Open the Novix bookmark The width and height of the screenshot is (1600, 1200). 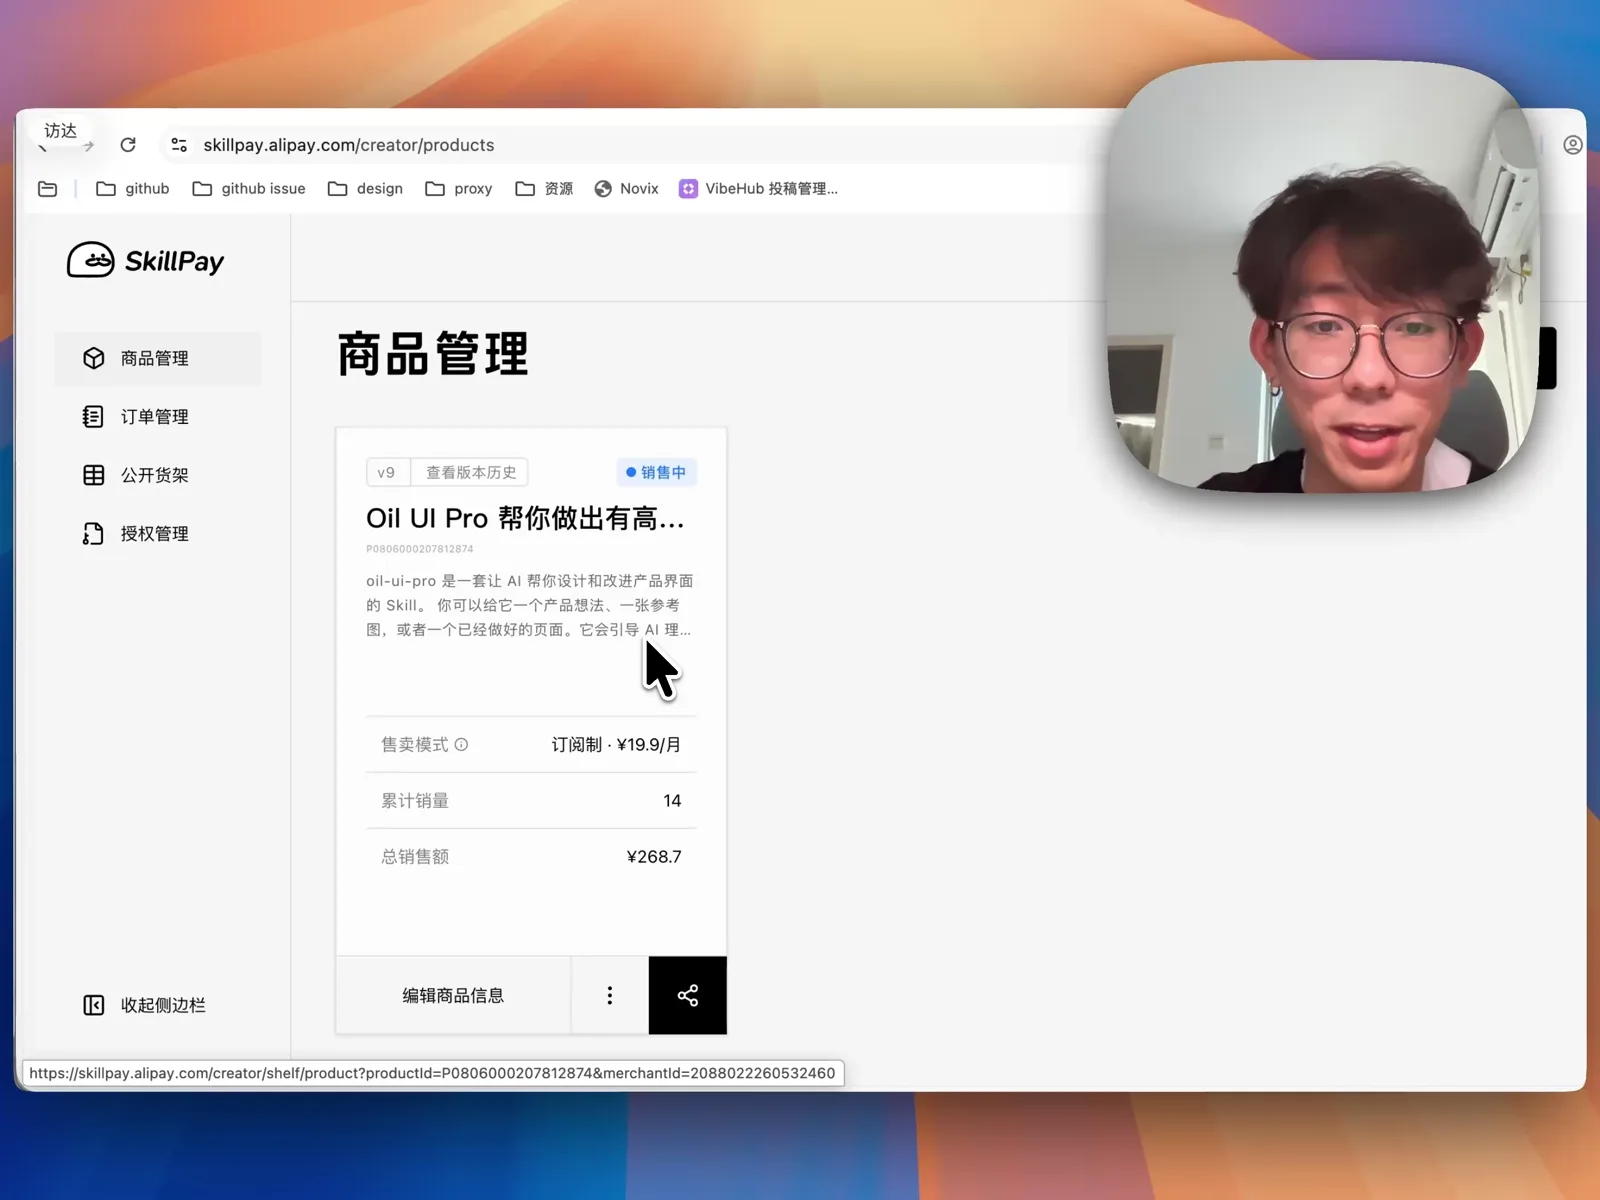point(627,188)
